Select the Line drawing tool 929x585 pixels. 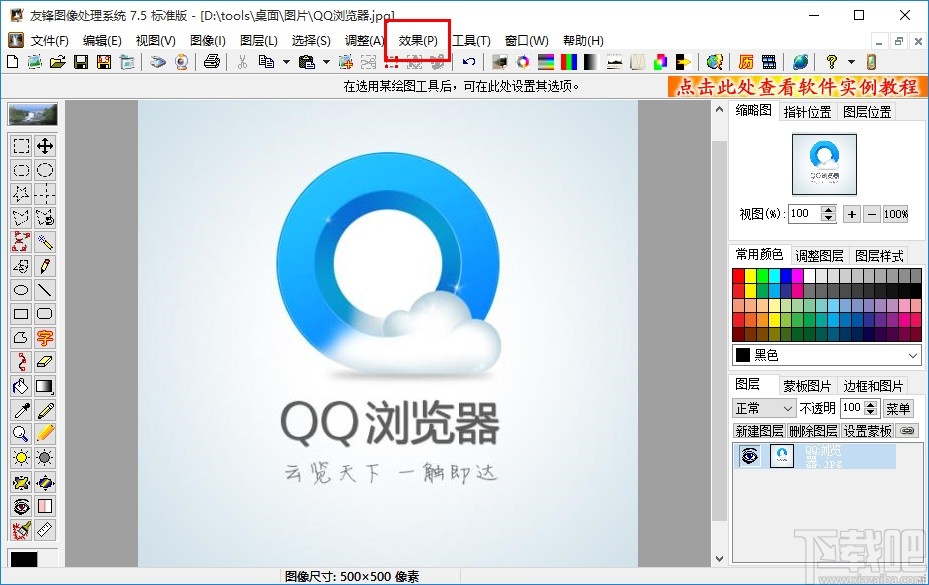tap(45, 289)
